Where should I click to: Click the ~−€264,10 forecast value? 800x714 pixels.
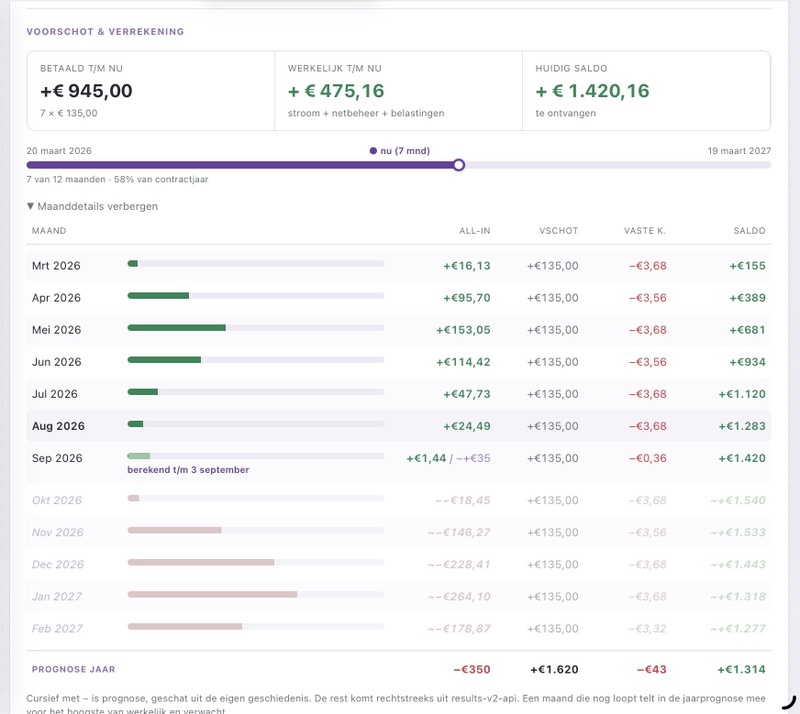tap(459, 597)
